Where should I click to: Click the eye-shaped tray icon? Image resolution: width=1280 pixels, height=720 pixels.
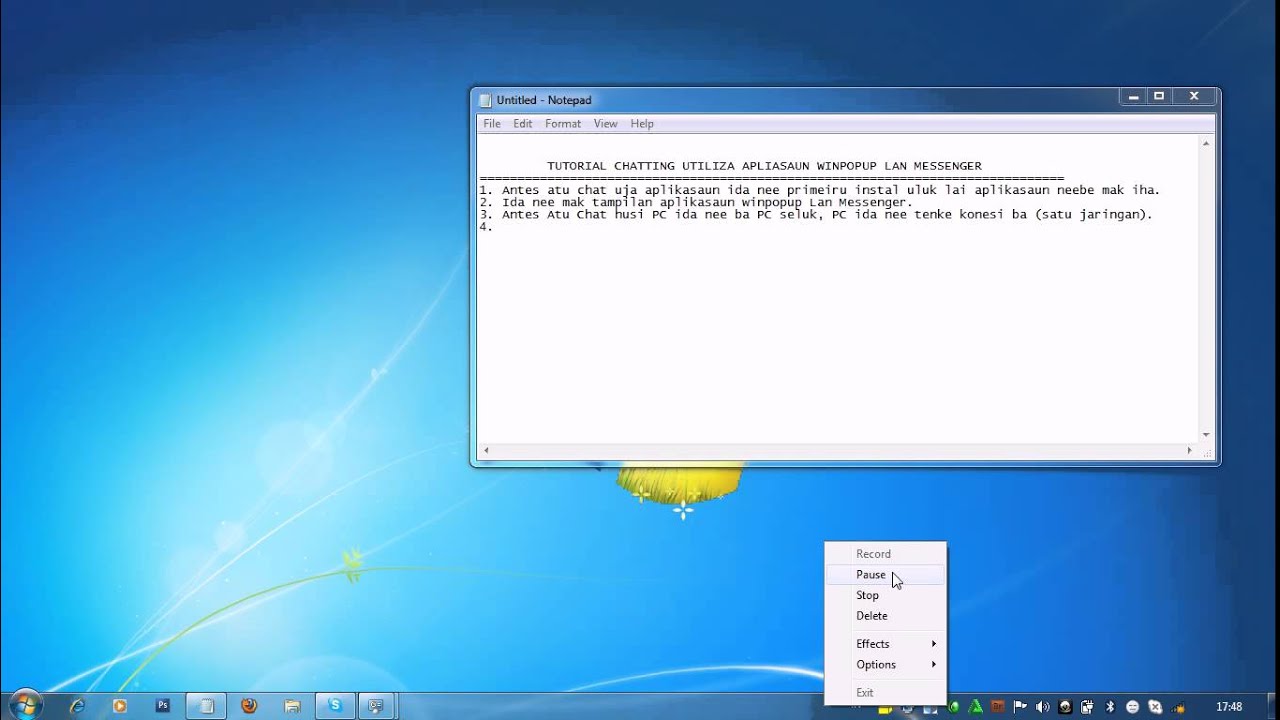click(x=1065, y=707)
